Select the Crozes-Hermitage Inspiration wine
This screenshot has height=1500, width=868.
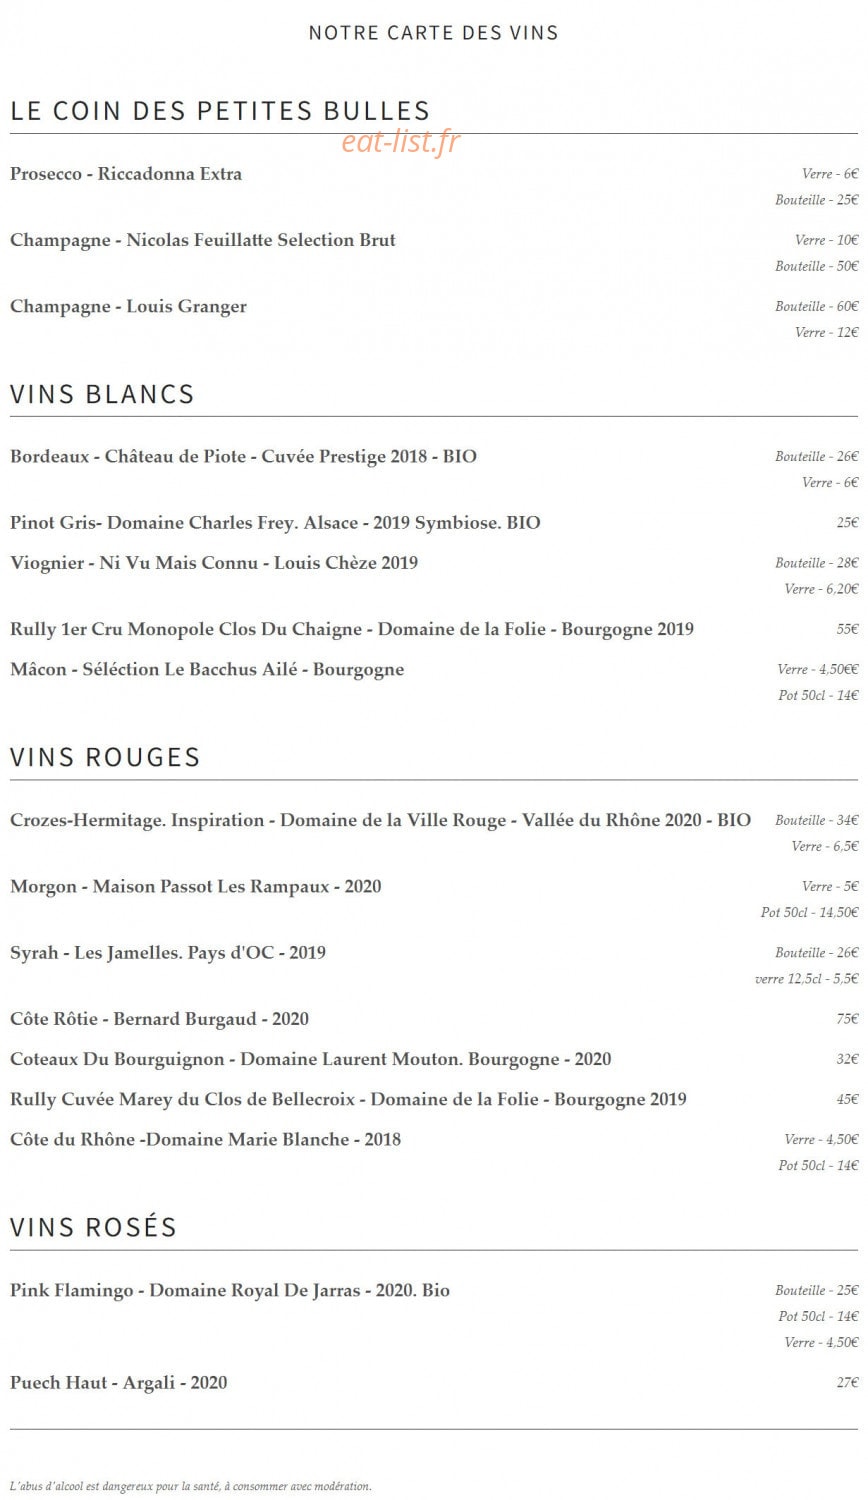click(x=380, y=821)
